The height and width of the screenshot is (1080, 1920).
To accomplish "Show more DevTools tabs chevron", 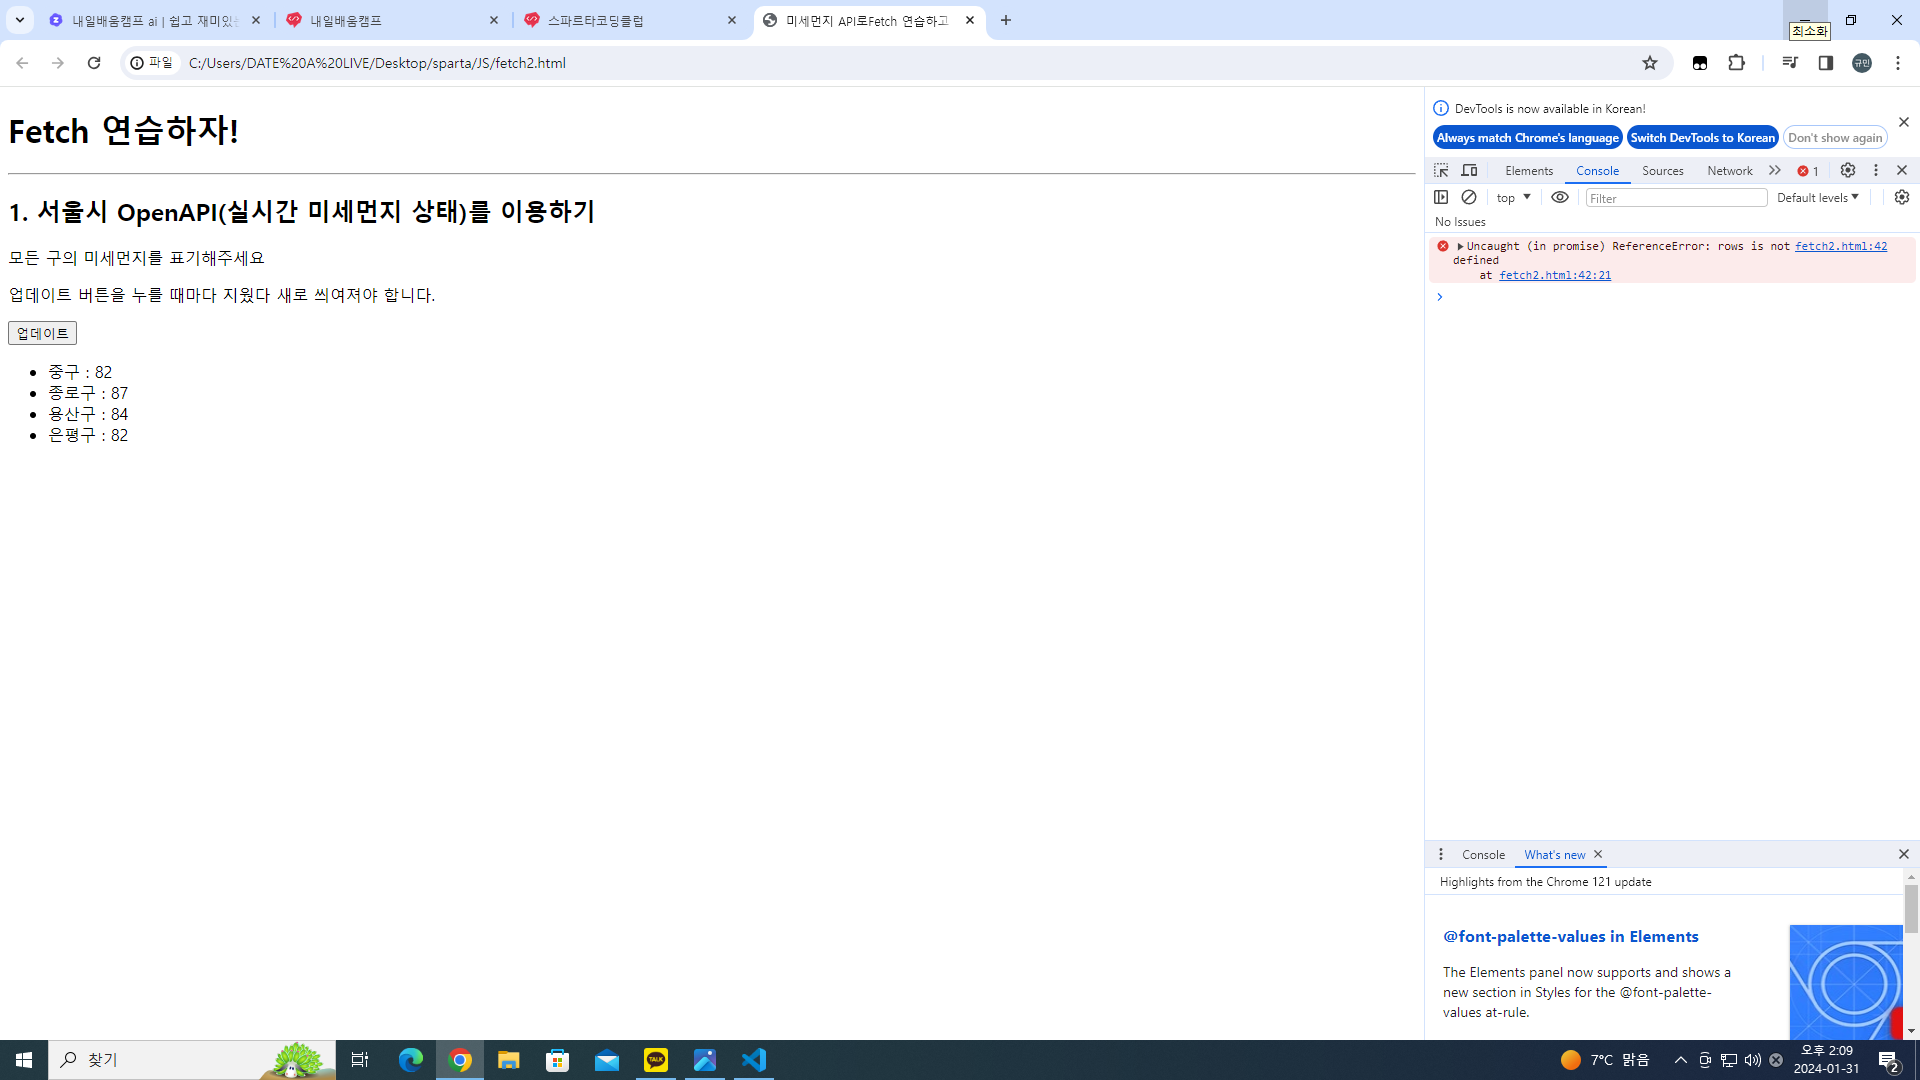I will tap(1775, 171).
